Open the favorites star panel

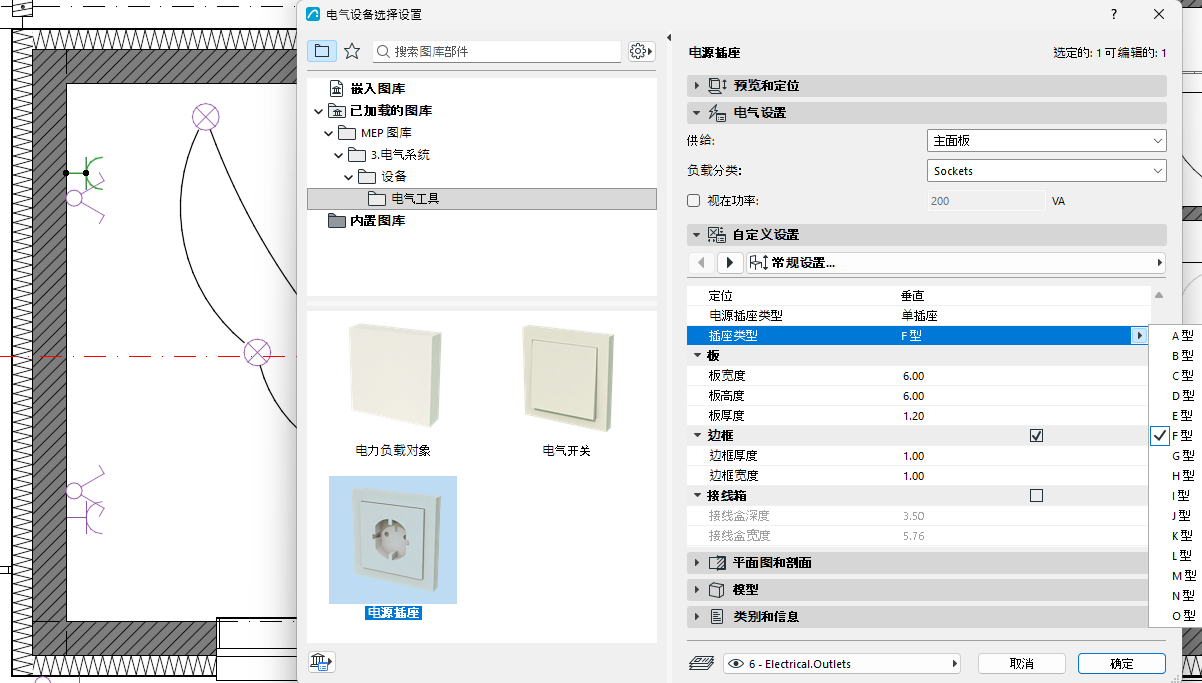point(352,51)
